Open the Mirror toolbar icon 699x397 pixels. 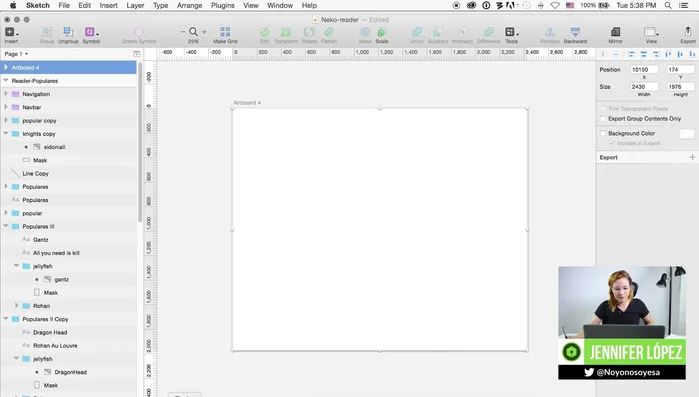615,32
